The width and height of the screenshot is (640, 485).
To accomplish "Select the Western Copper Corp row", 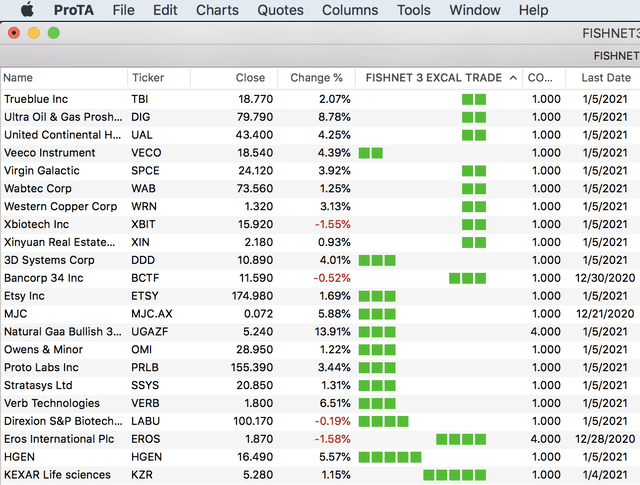I will (x=320, y=207).
